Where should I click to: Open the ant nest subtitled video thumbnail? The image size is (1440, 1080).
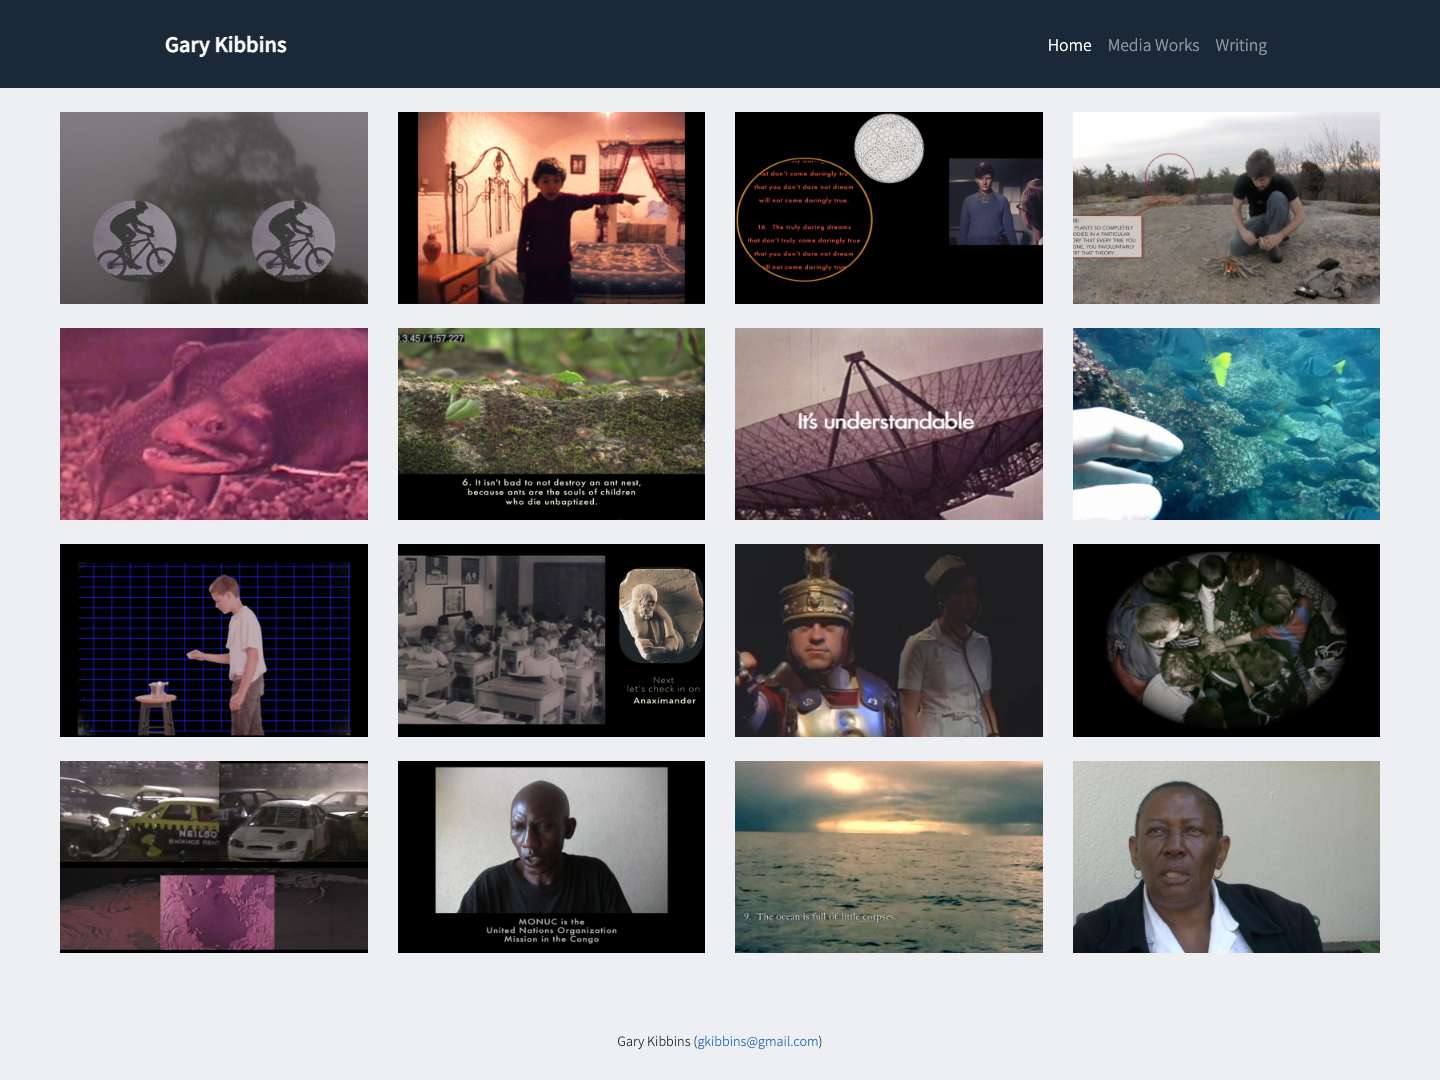coord(551,423)
